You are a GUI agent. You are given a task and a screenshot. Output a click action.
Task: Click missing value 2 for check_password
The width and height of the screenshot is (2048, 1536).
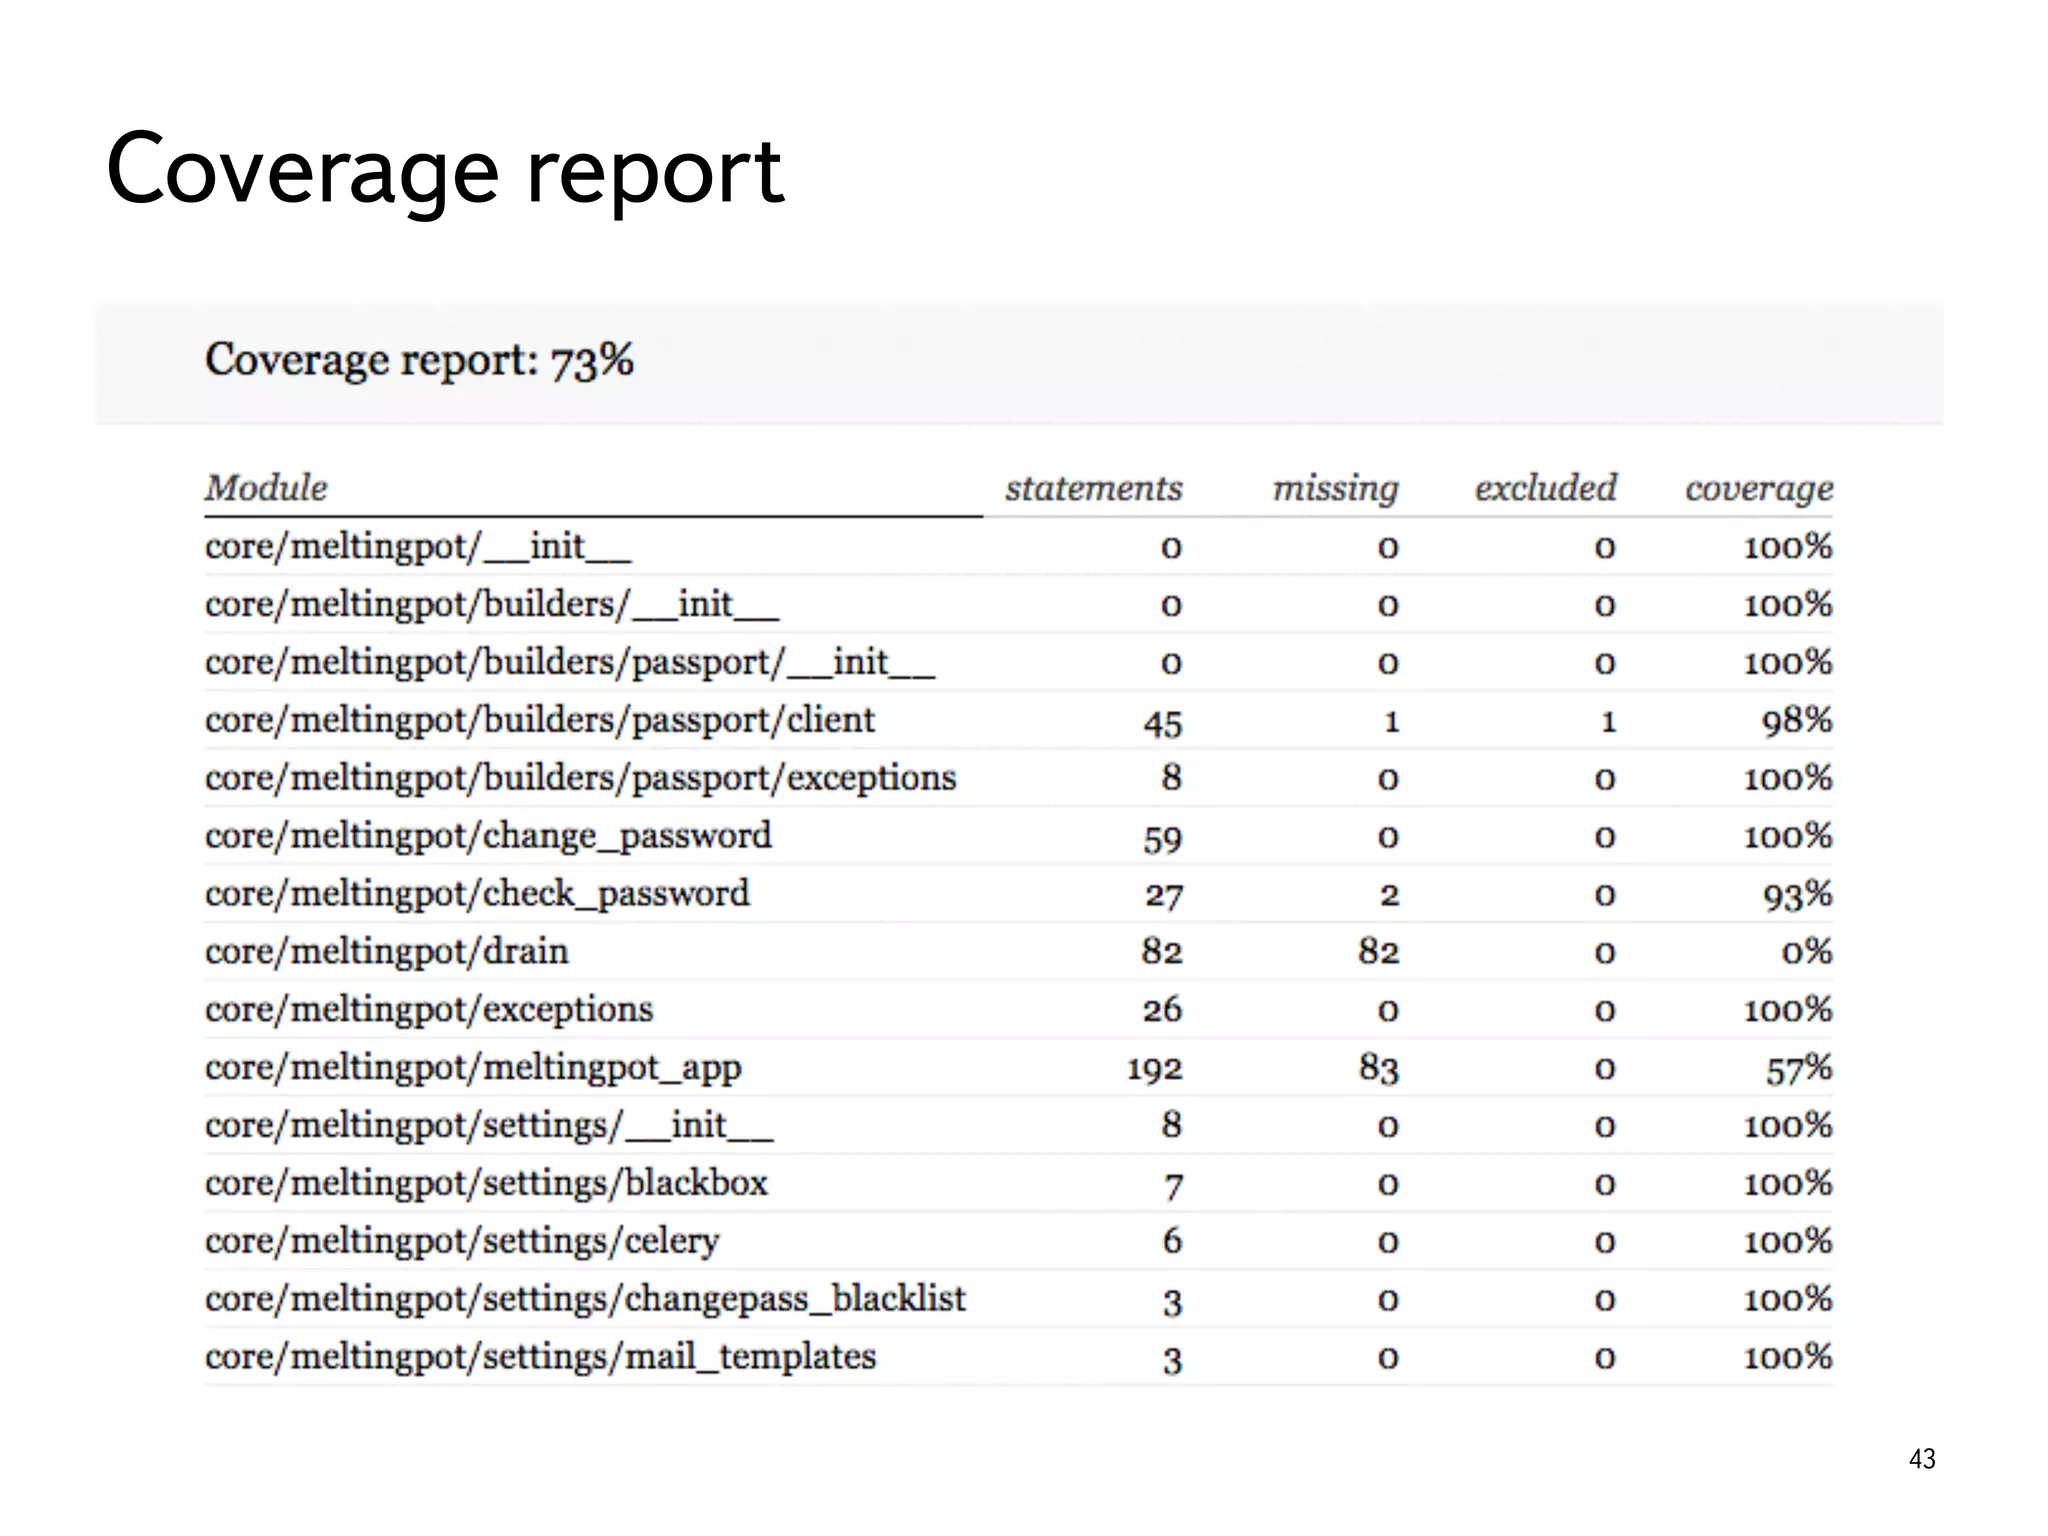[1390, 895]
